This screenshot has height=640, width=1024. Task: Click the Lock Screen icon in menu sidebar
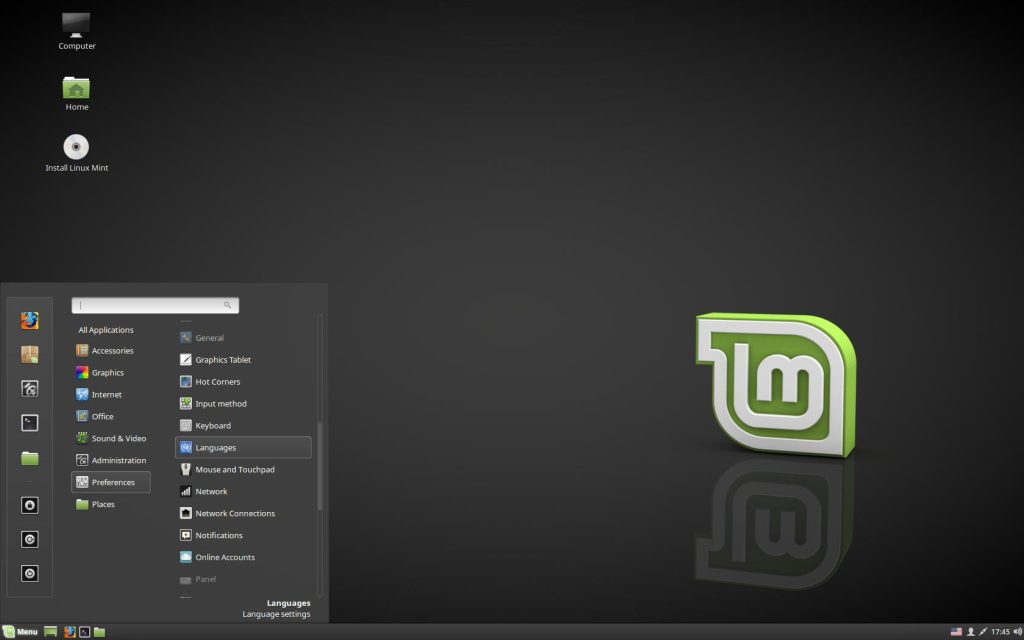click(30, 506)
